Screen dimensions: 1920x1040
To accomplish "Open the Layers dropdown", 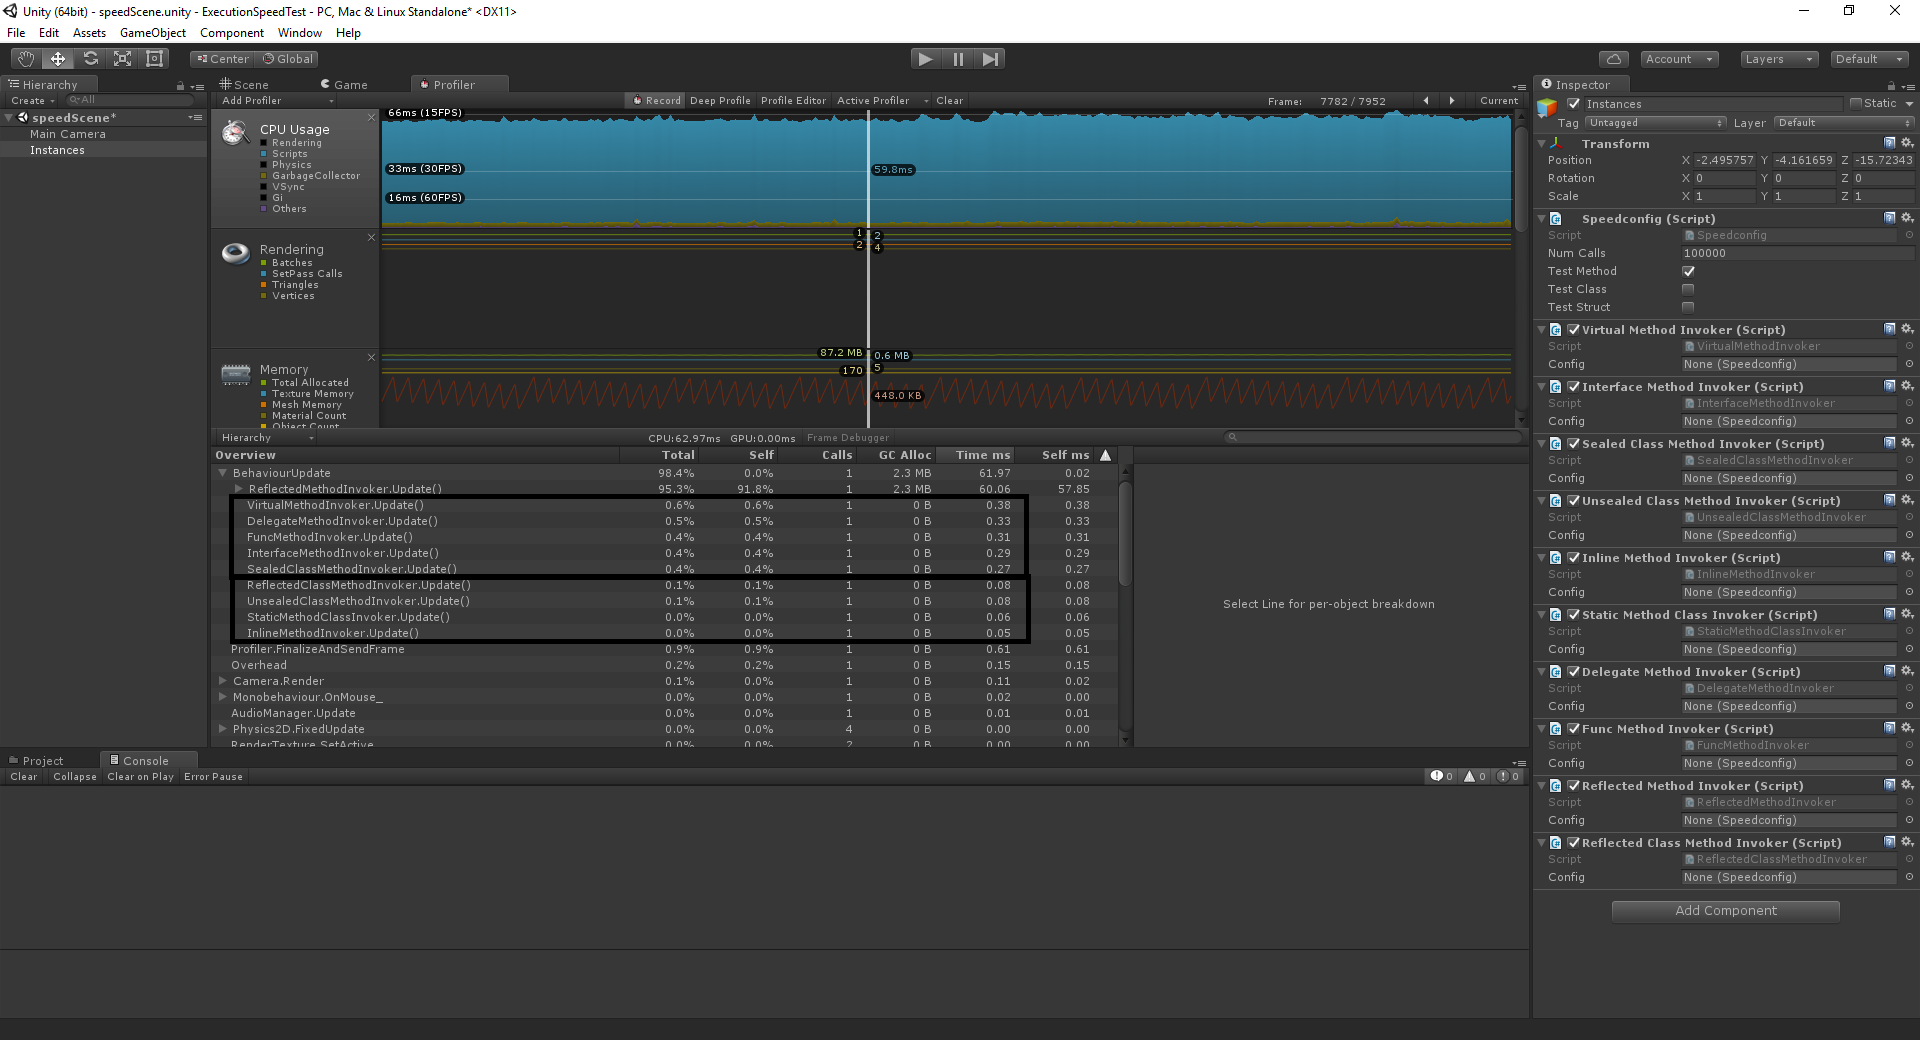I will tap(1777, 59).
